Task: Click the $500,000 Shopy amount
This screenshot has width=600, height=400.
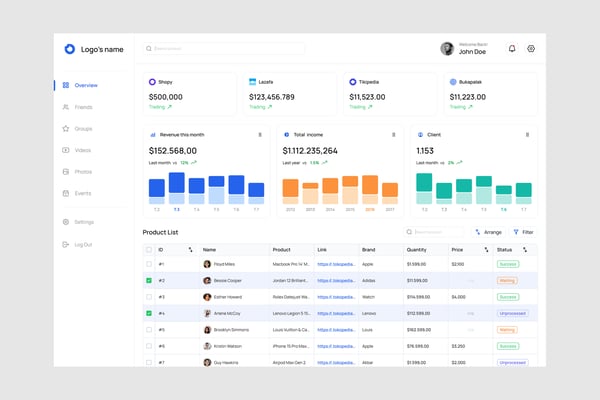Action: coord(166,97)
